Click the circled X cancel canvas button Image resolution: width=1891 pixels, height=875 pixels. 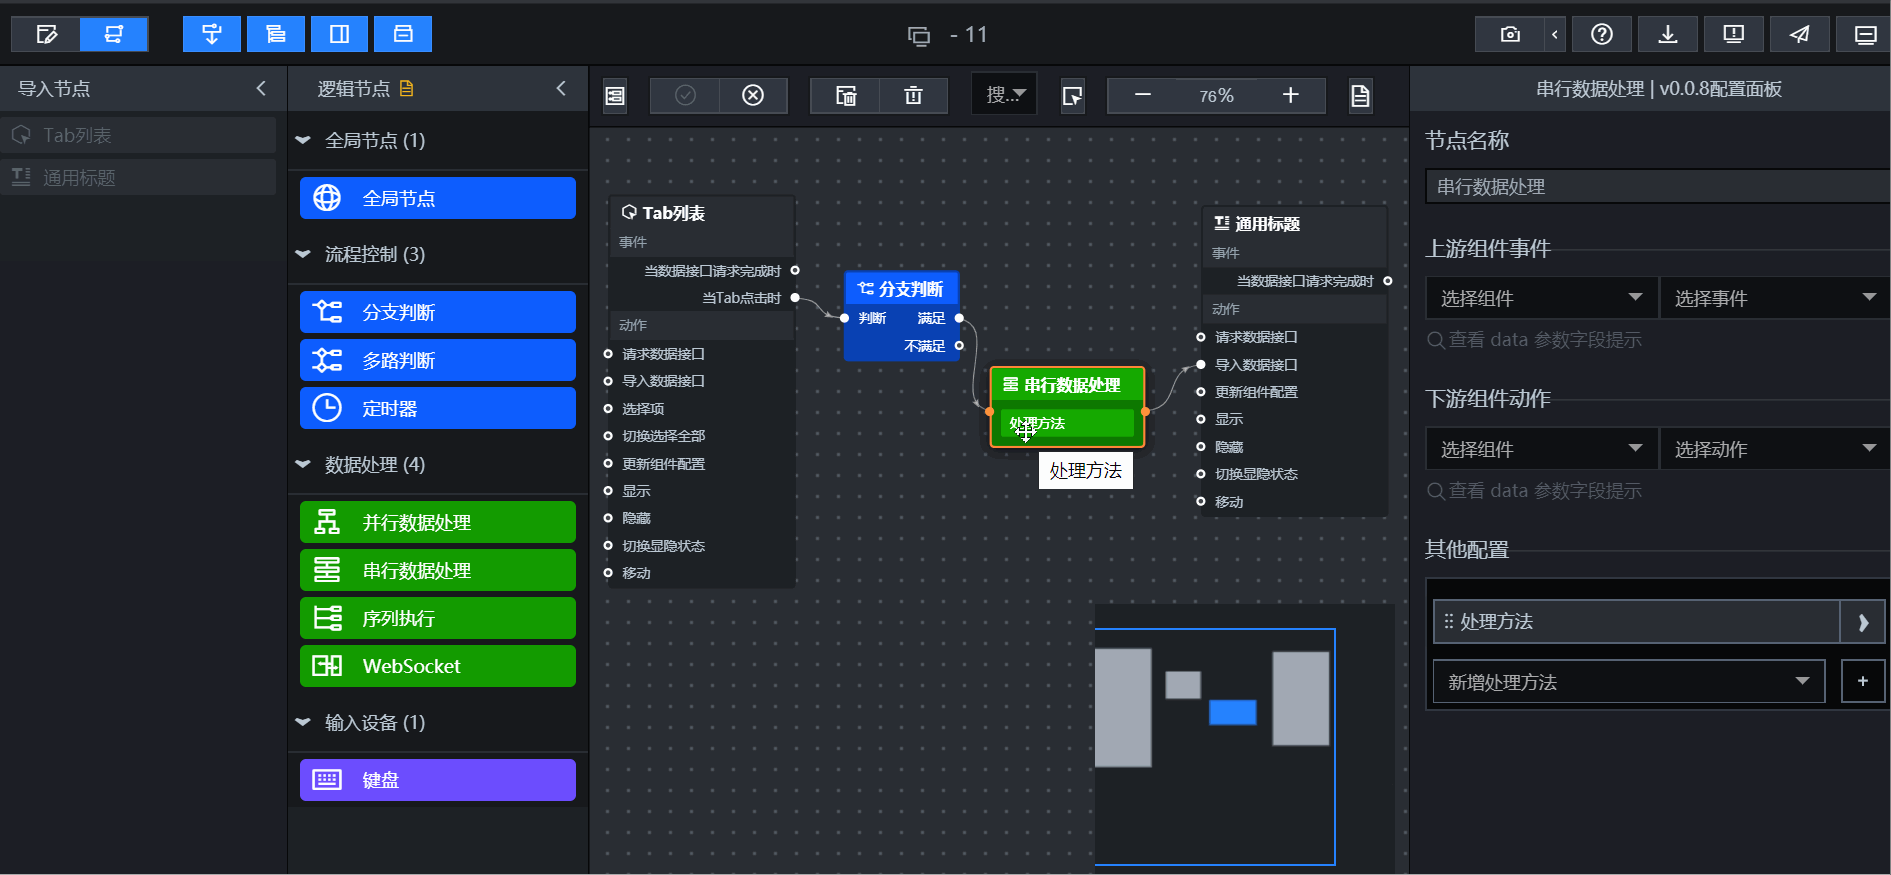coord(753,95)
